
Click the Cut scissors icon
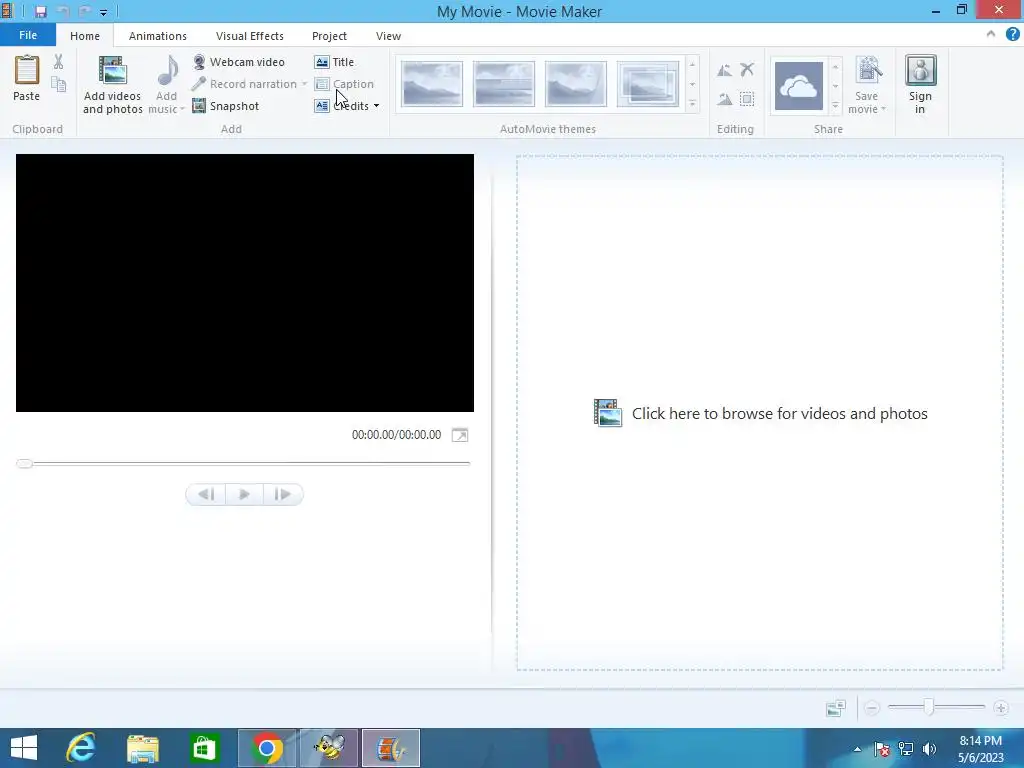(x=59, y=62)
